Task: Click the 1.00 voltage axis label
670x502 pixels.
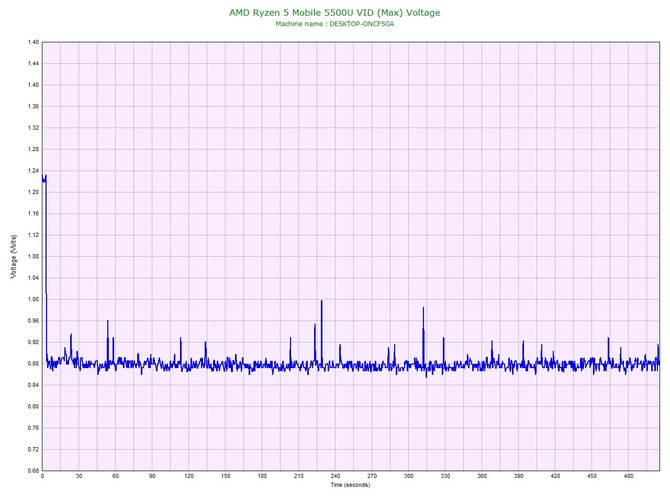Action: click(x=33, y=299)
